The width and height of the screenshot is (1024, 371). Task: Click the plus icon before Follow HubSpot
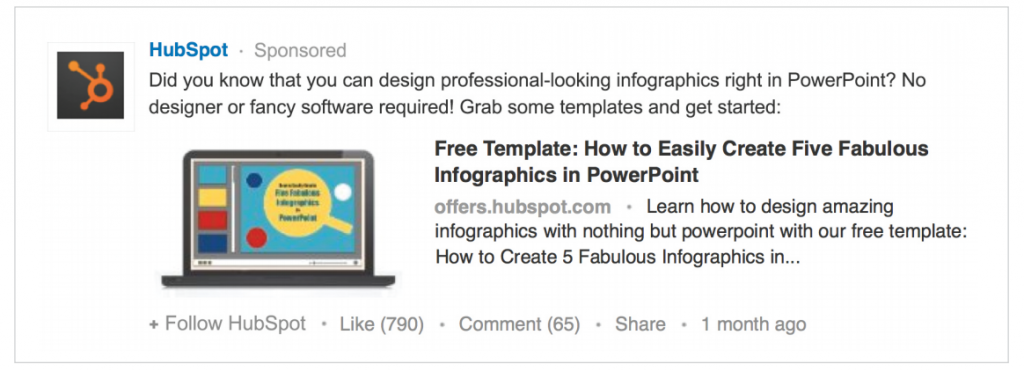153,325
